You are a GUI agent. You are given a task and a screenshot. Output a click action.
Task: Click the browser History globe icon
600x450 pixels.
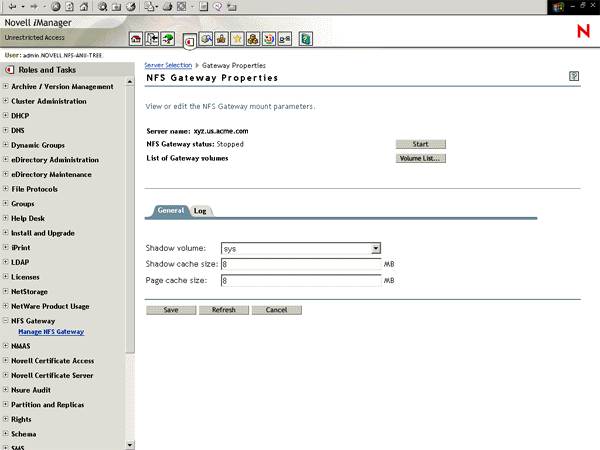[x=131, y=7]
